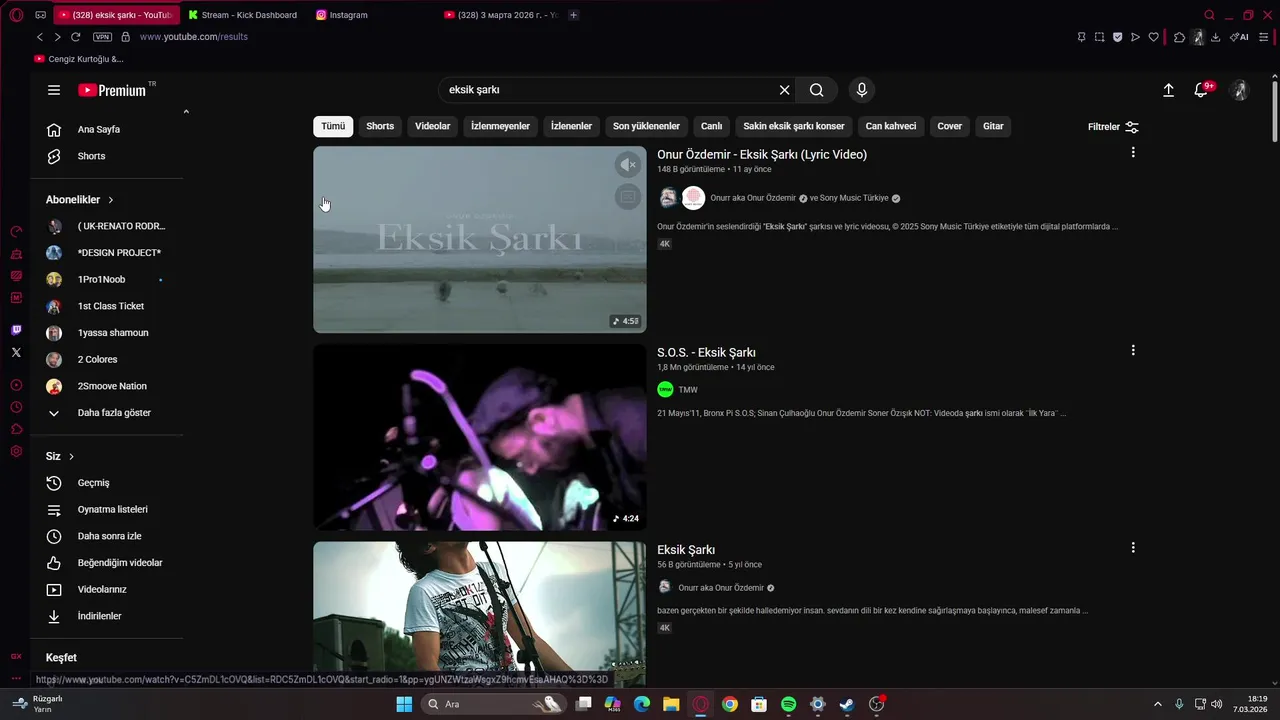Open Spotify from the taskbar
The image size is (1280, 720).
coord(788,705)
